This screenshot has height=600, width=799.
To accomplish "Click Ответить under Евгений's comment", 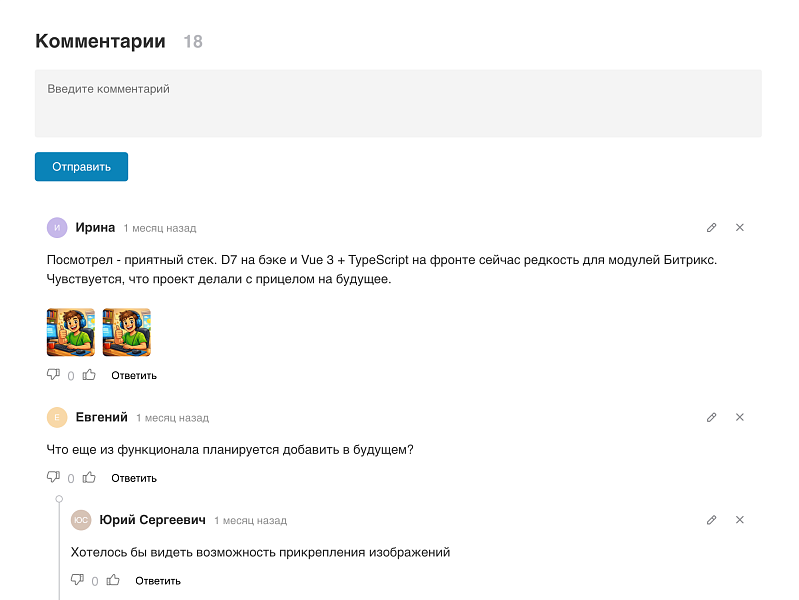I will (x=134, y=478).
